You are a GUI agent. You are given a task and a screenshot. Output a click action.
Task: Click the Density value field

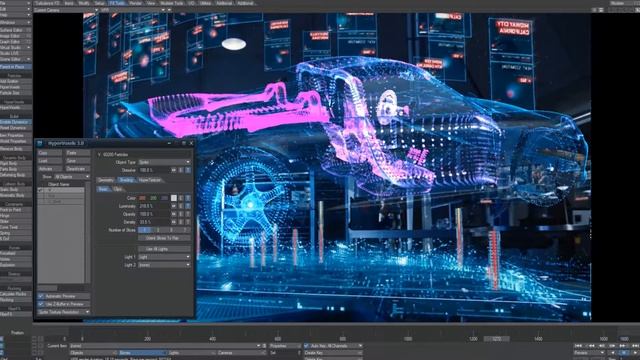click(x=154, y=222)
